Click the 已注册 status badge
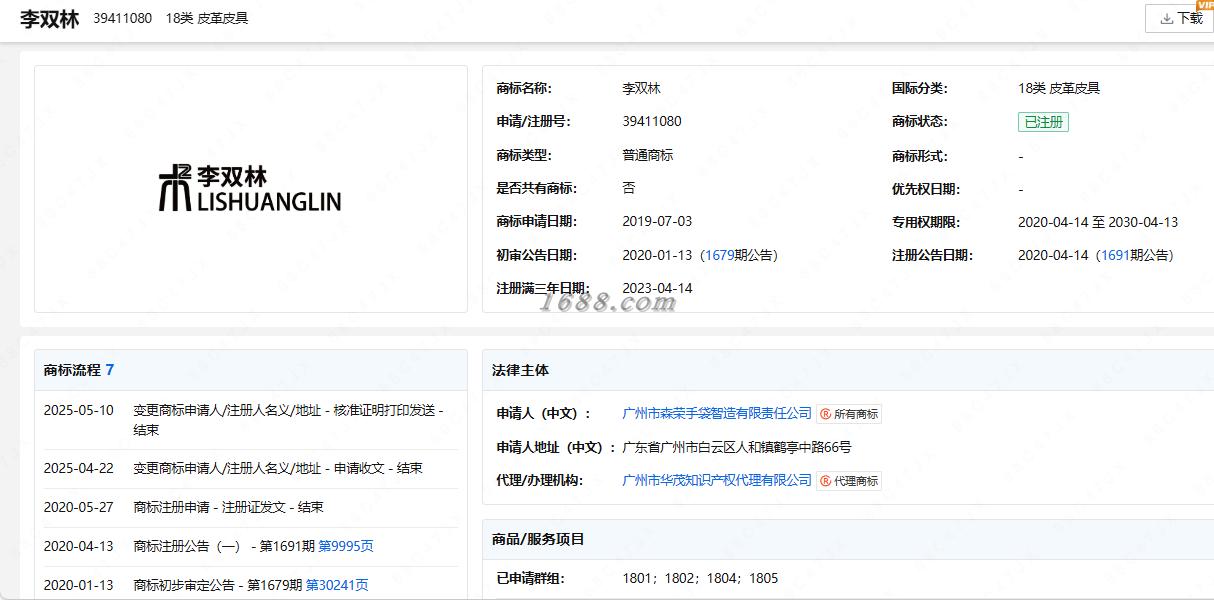The height and width of the screenshot is (600, 1214). [1043, 122]
